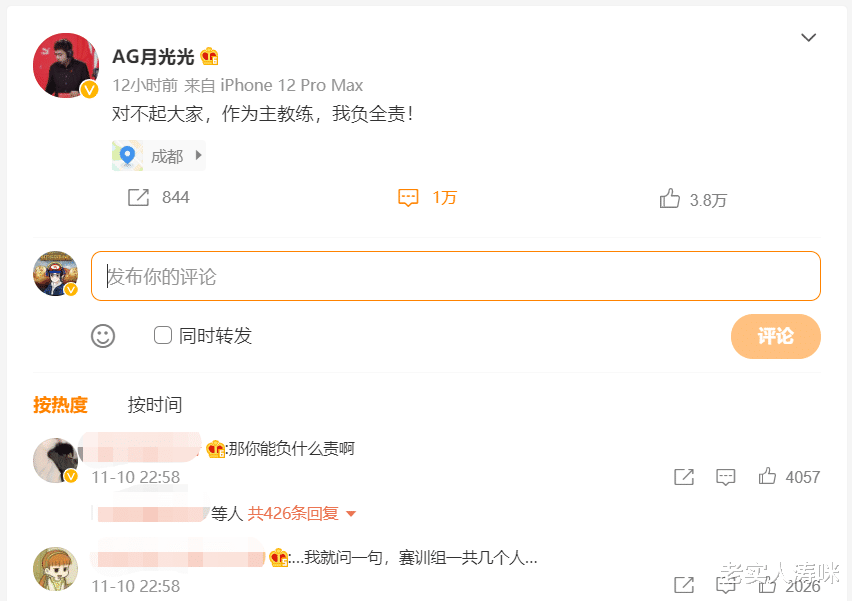
Task: Like the first comment with 4057 likes
Action: click(x=768, y=477)
